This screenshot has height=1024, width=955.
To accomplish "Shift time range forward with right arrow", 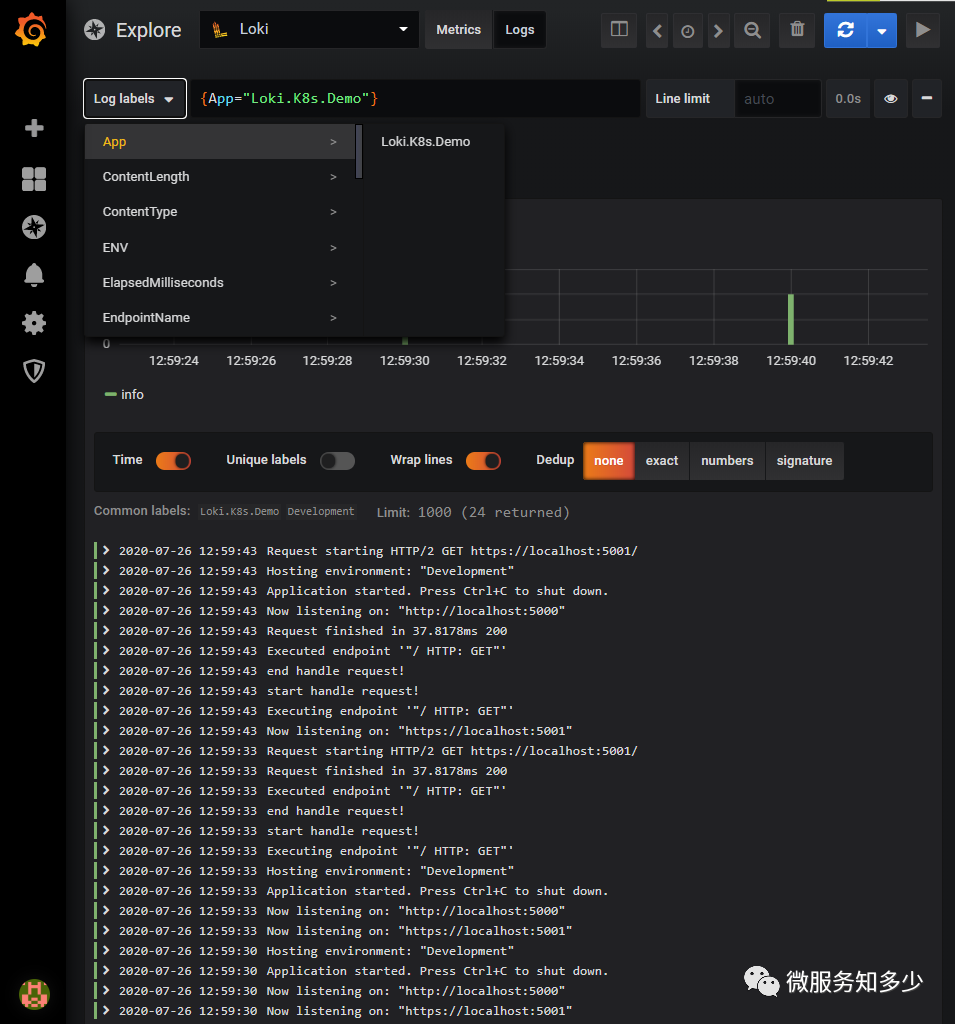I will click(x=718, y=30).
